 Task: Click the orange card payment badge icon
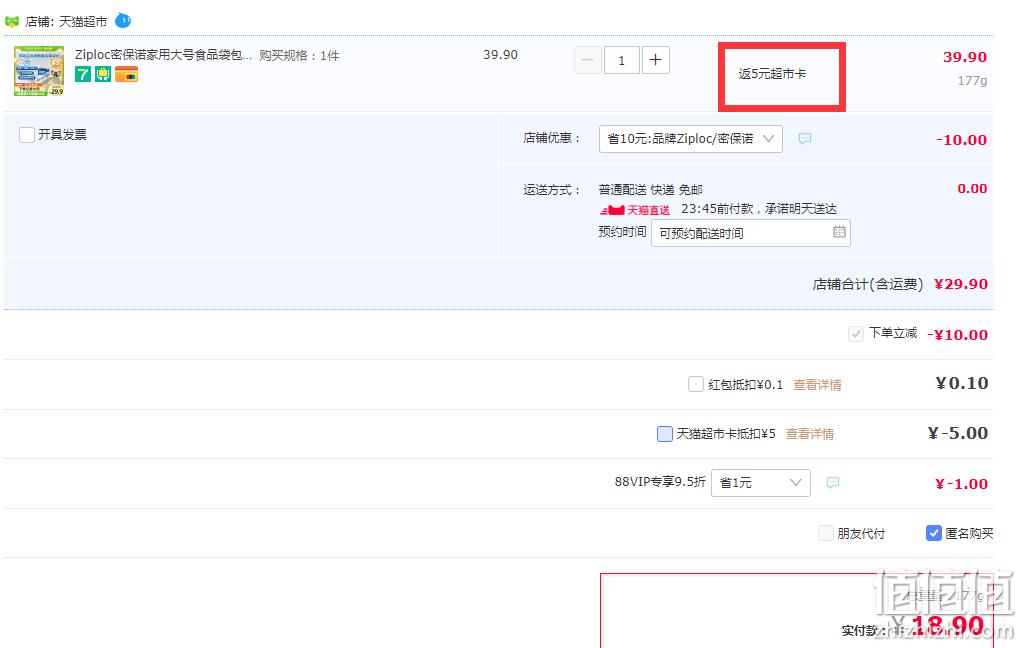[x=127, y=74]
